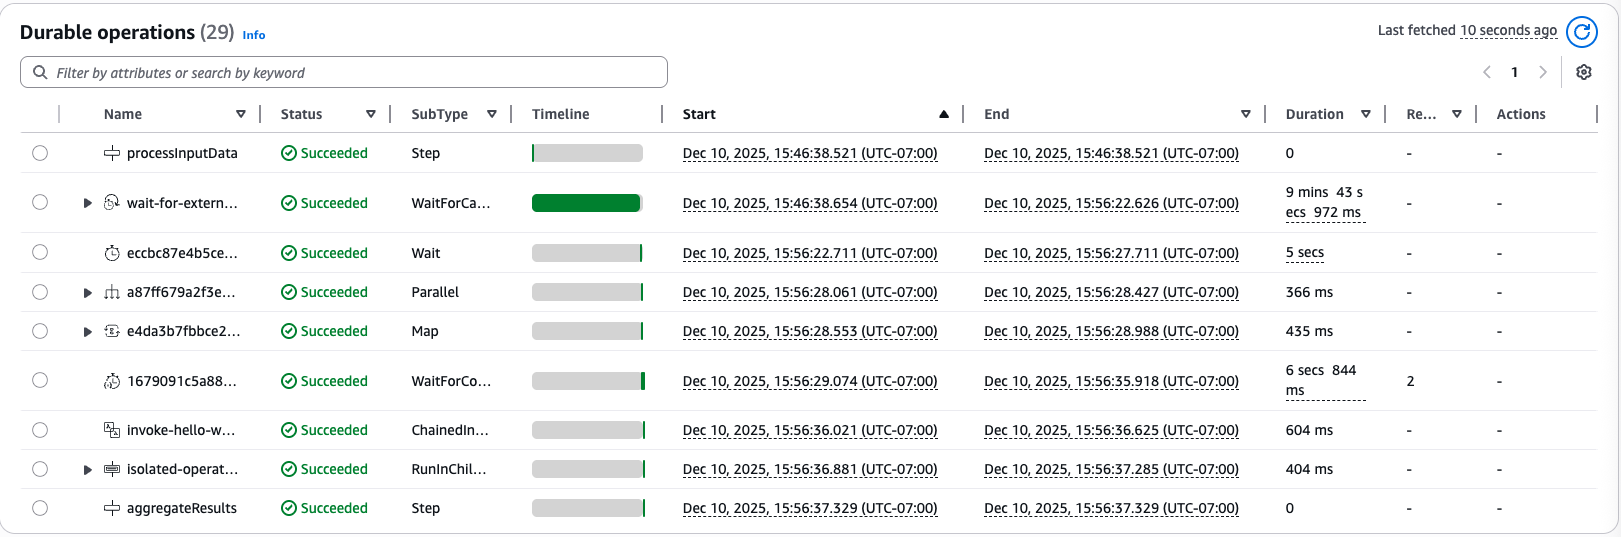
Task: Expand the Parallel operation a87ff679a2f3e
Action: [x=88, y=292]
